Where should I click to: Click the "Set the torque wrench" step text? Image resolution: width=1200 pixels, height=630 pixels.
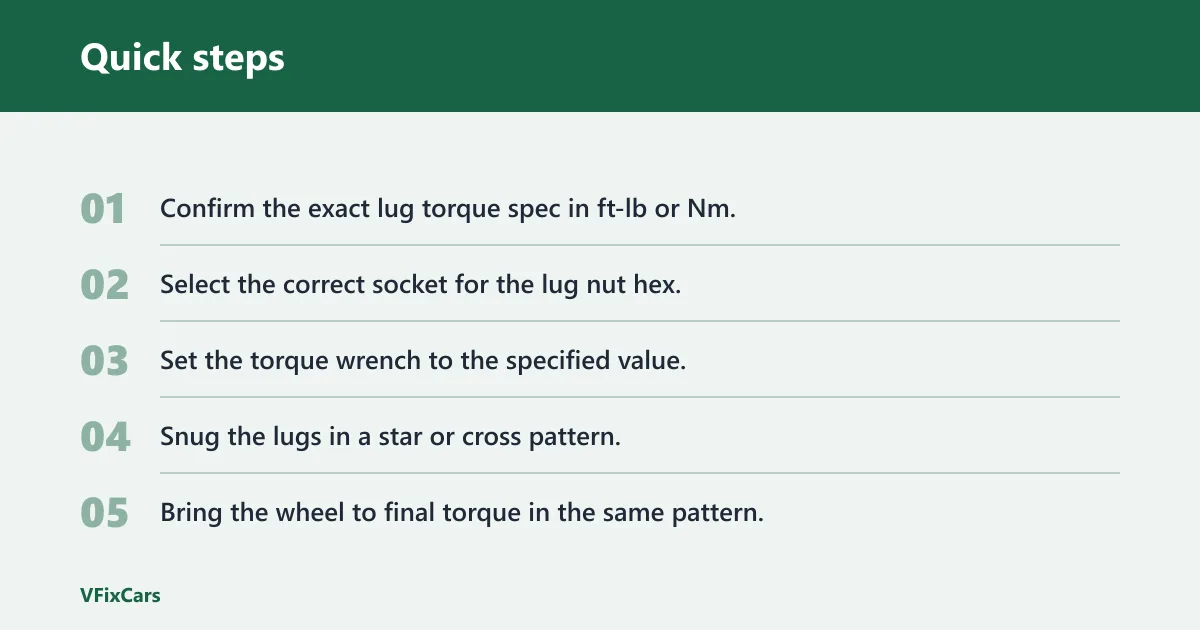pyautogui.click(x=423, y=361)
